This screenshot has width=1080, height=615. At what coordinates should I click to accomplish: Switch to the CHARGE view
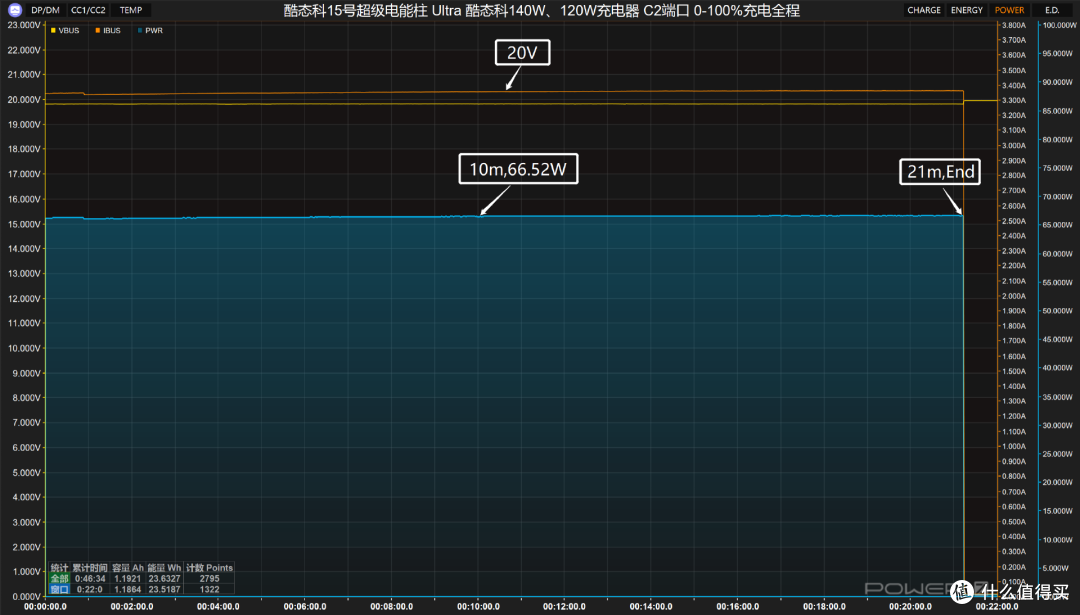coord(924,10)
